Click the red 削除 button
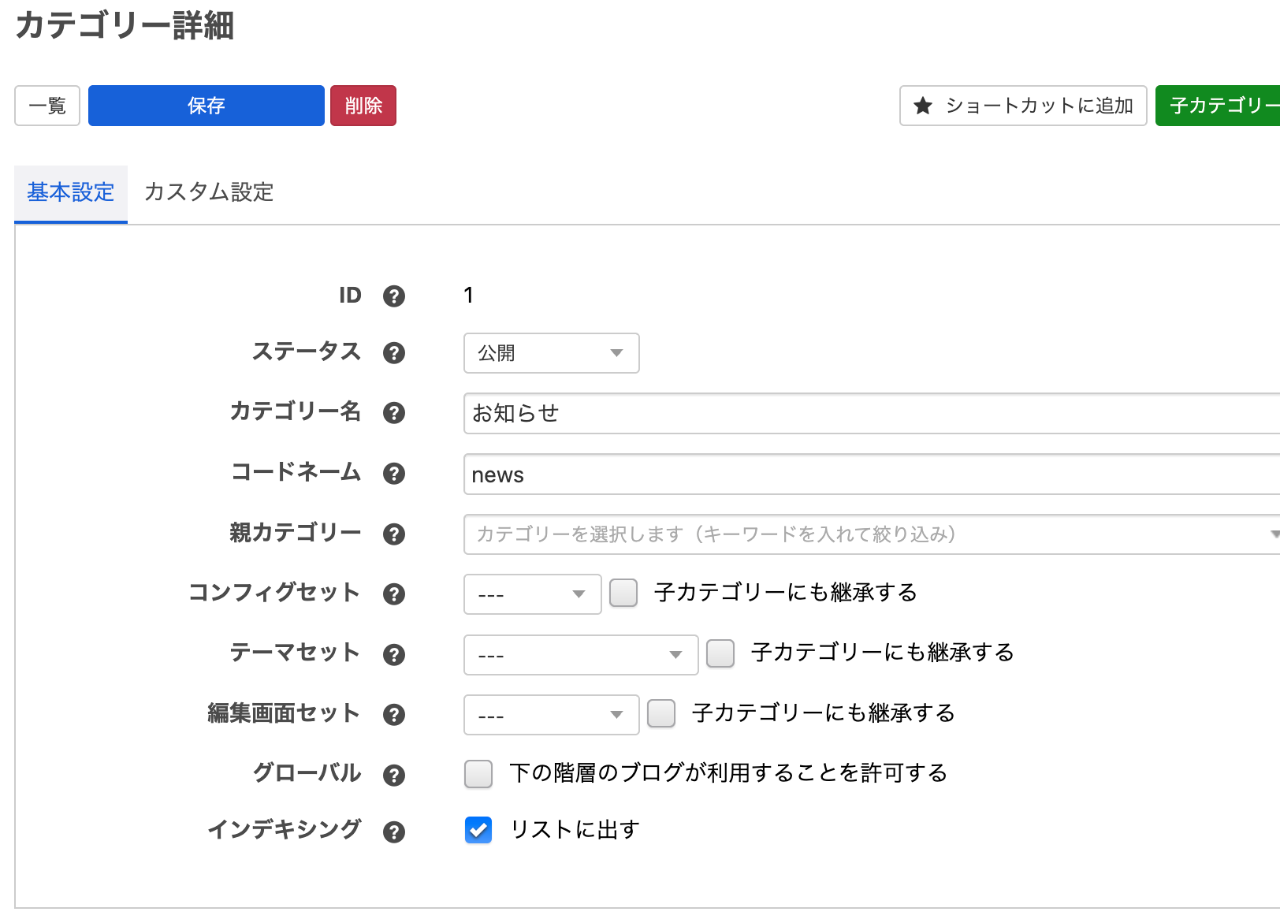Viewport: 1280px width, 923px height. point(363,106)
